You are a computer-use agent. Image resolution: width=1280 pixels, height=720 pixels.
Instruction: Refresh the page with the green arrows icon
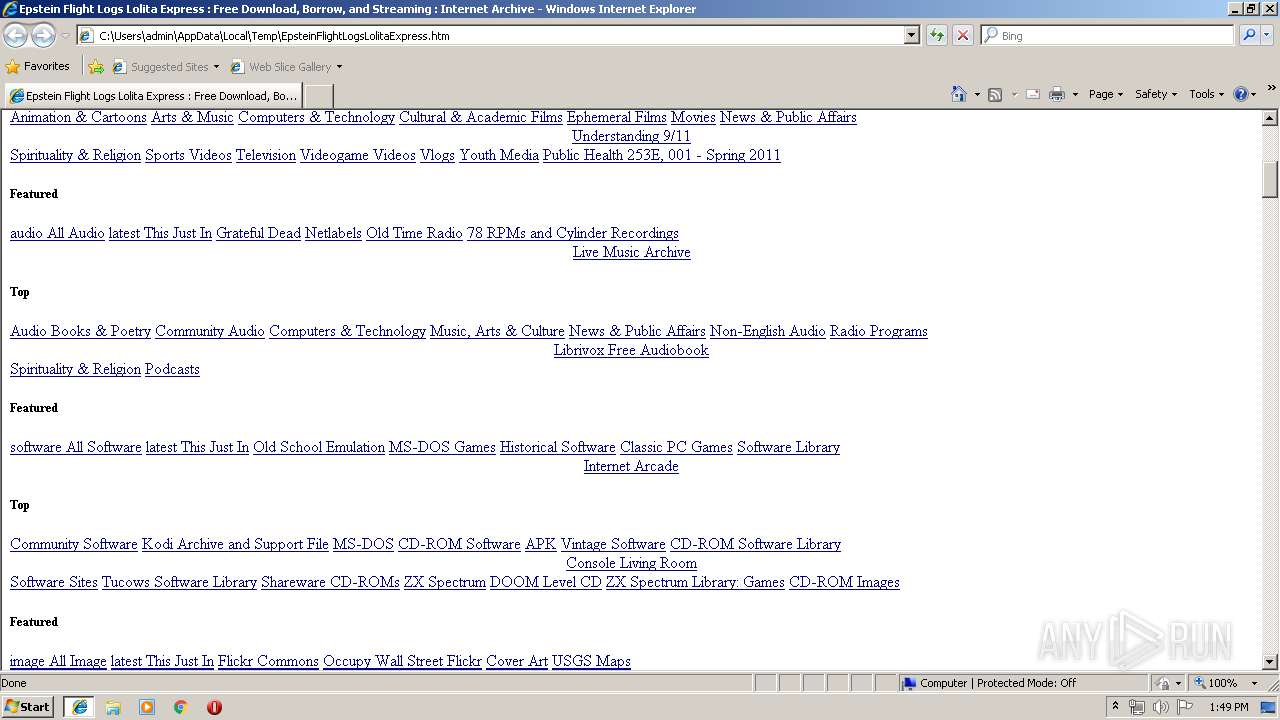937,35
